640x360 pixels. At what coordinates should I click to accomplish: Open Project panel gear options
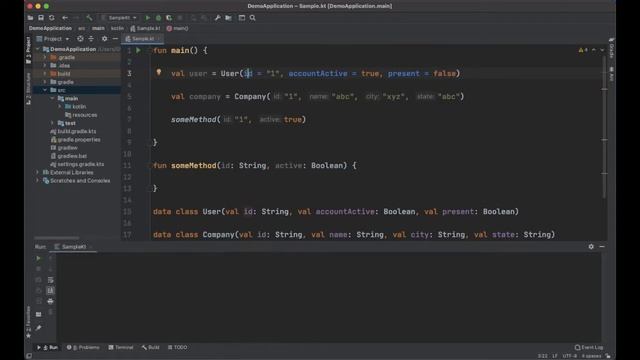[104, 39]
